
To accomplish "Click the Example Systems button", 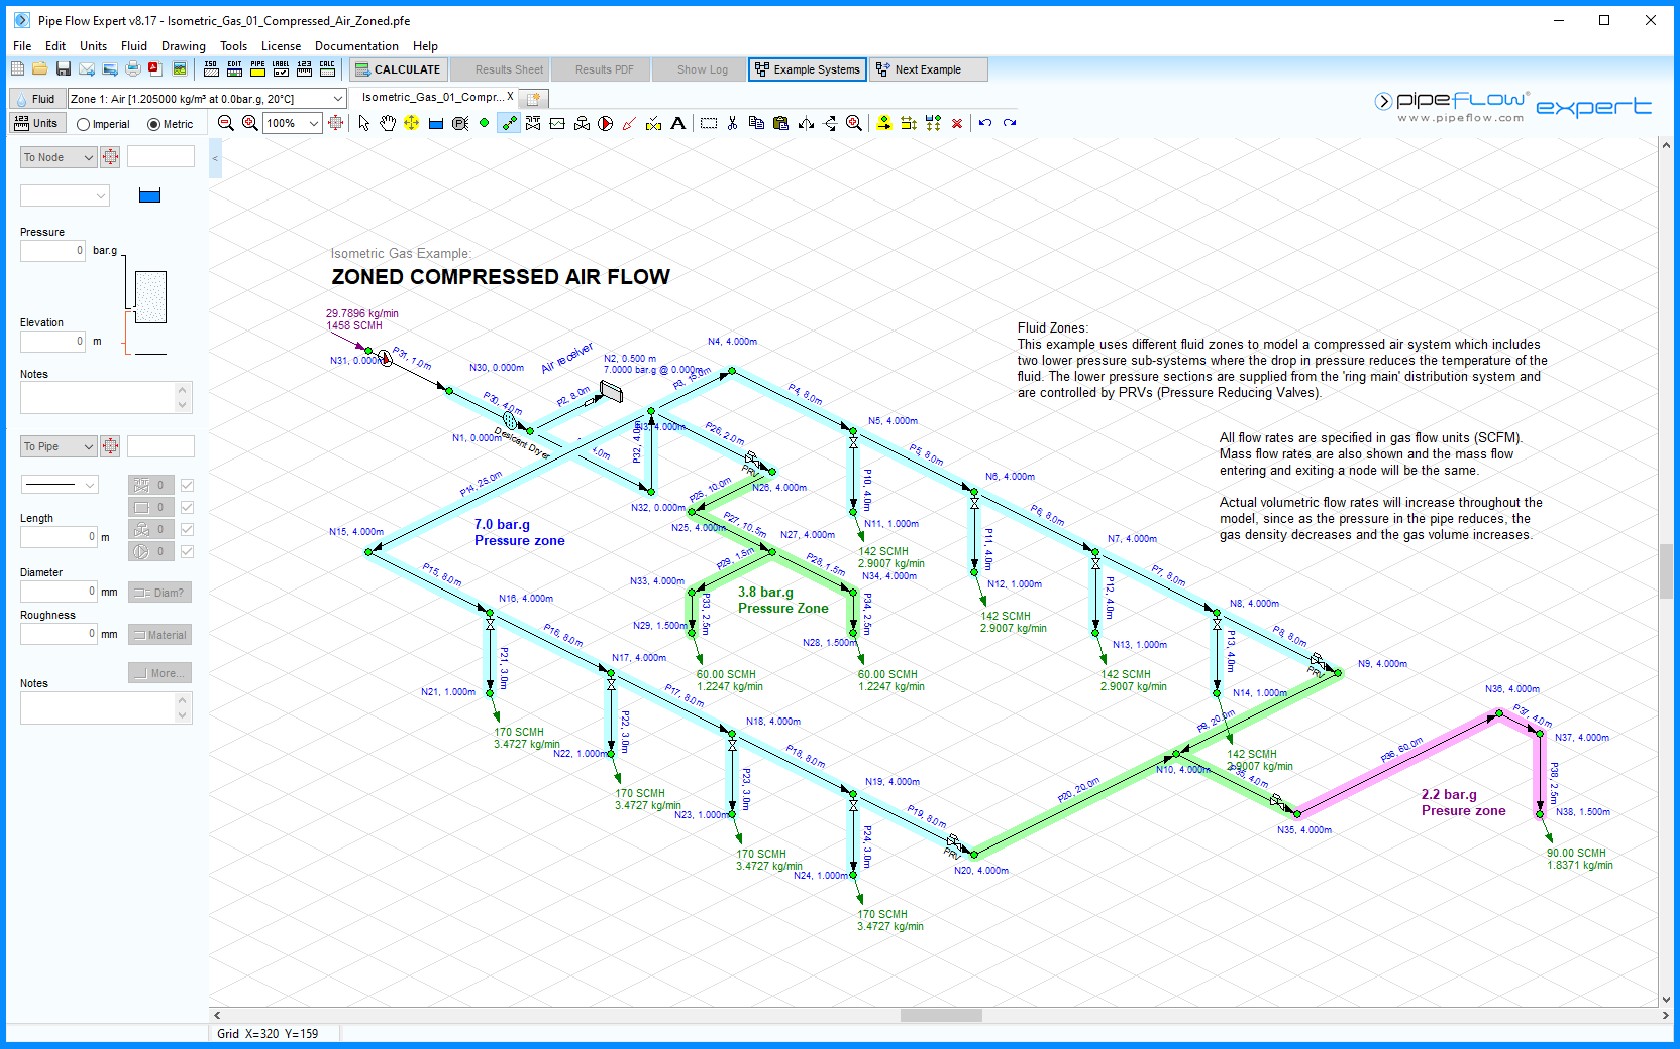I will pyautogui.click(x=807, y=69).
